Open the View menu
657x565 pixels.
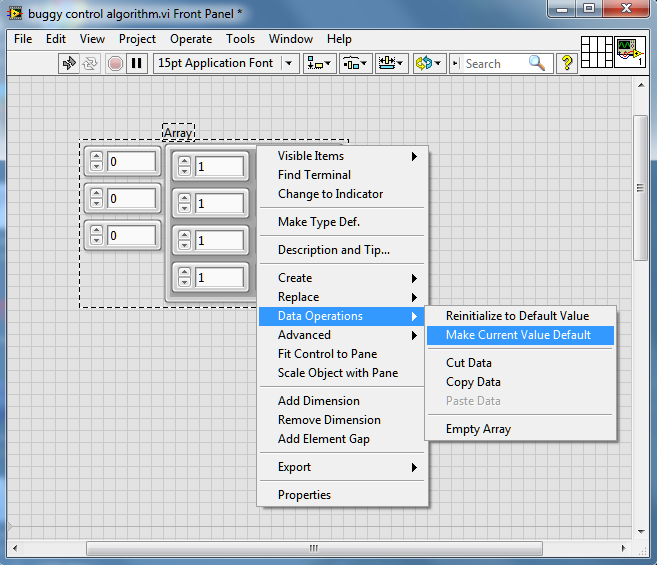pyautogui.click(x=92, y=39)
